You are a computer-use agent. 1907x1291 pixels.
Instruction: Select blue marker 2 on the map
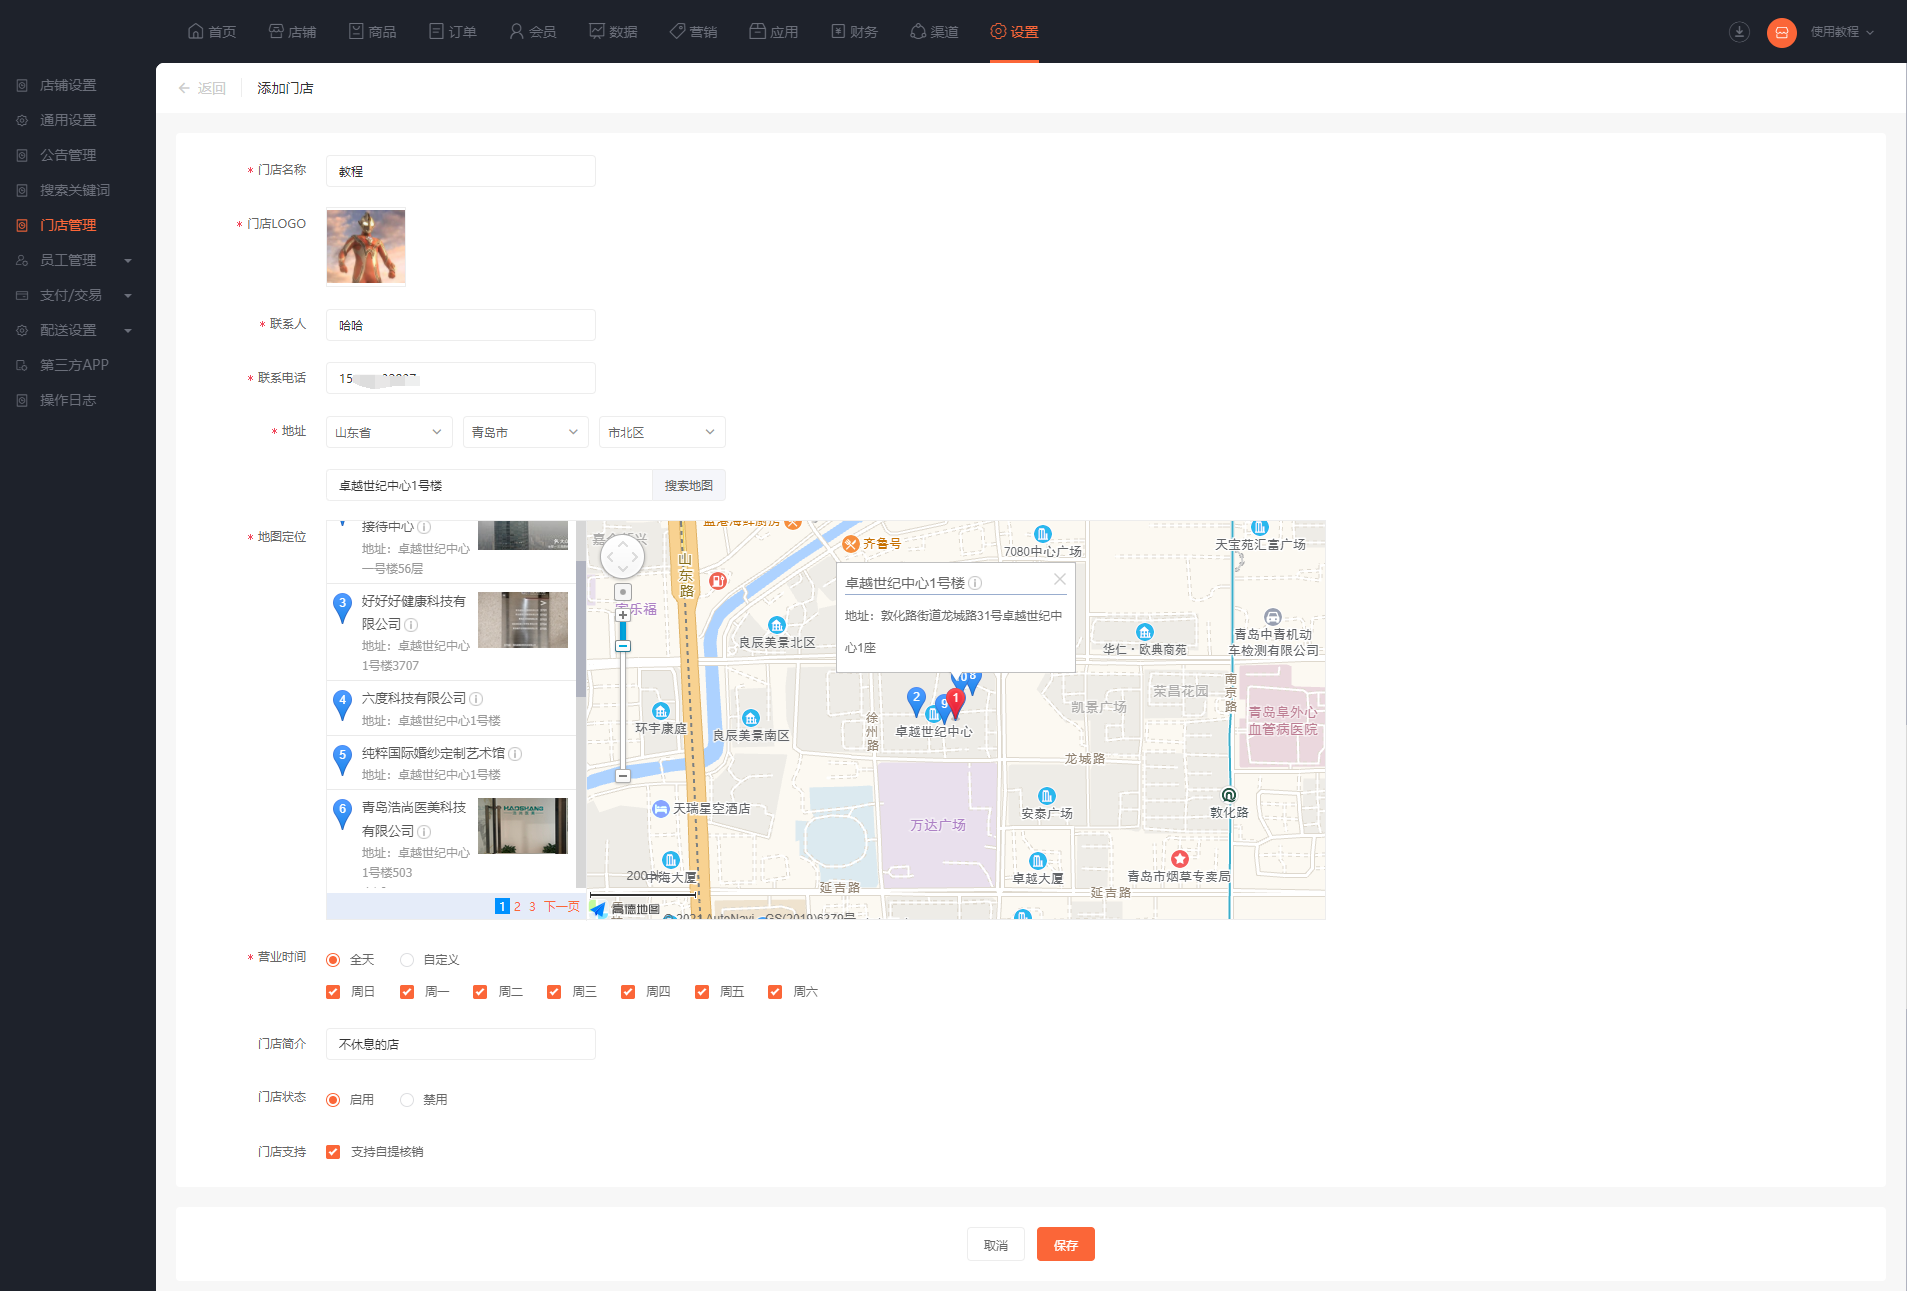click(916, 700)
